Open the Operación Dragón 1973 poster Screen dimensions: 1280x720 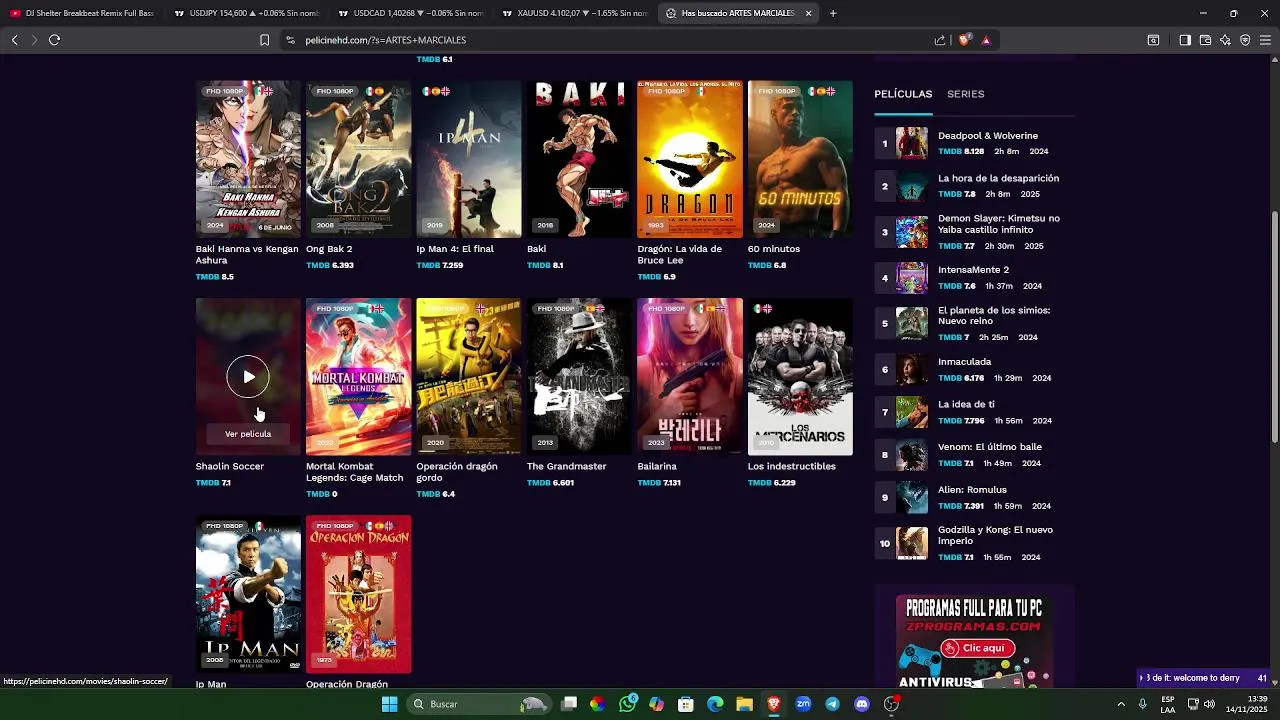358,593
